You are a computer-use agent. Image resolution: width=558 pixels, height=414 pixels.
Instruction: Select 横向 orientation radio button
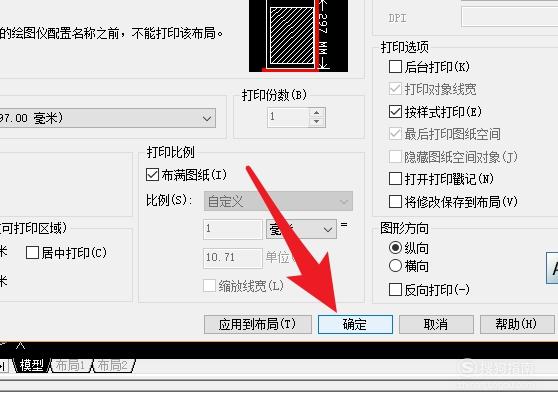395,266
